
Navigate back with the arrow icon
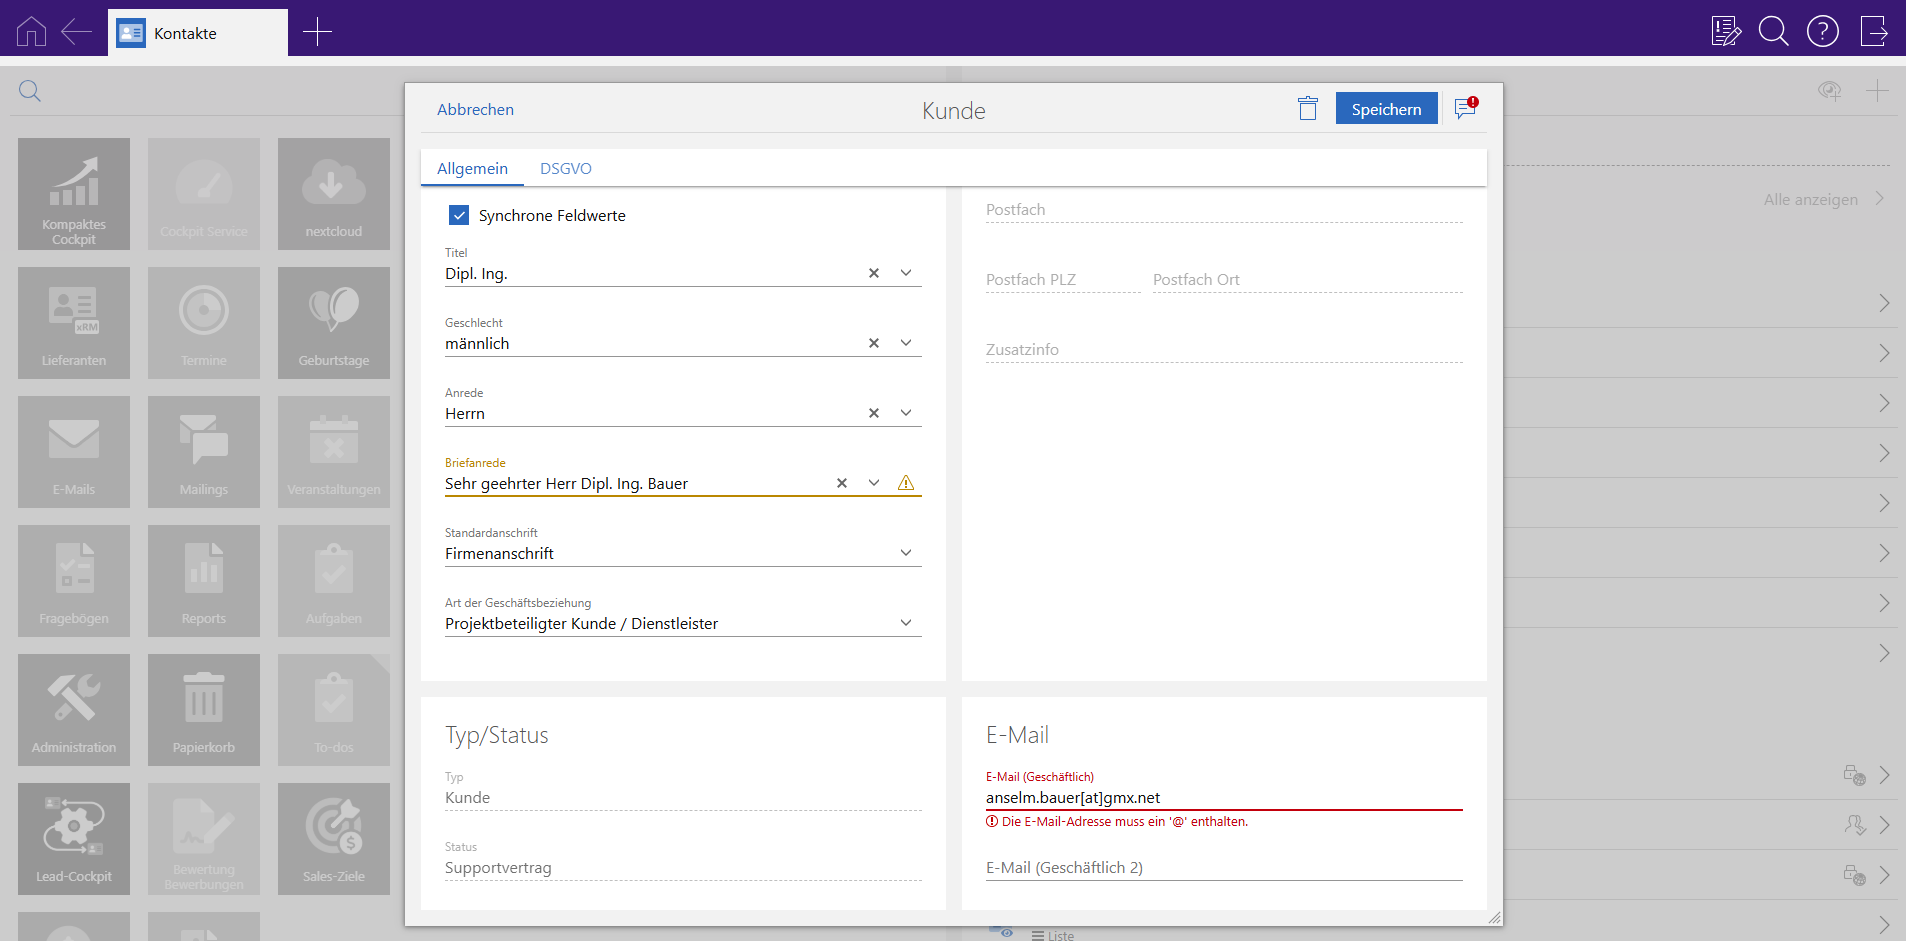point(76,32)
